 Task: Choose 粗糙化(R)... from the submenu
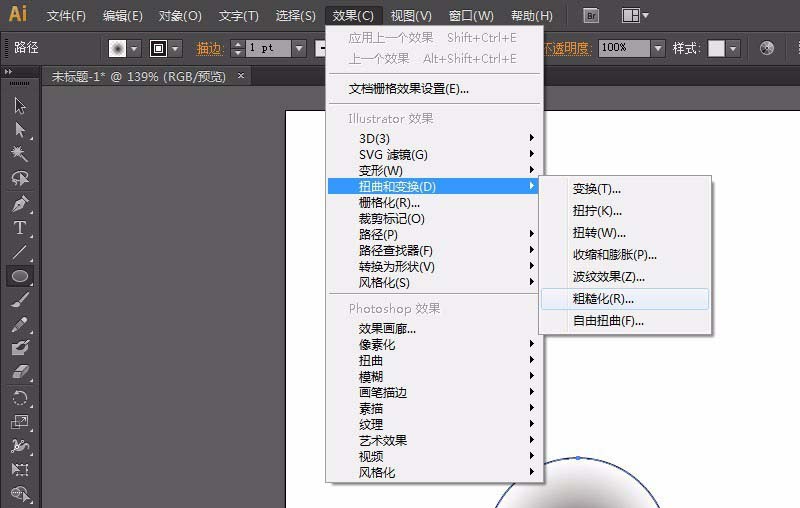click(625, 299)
